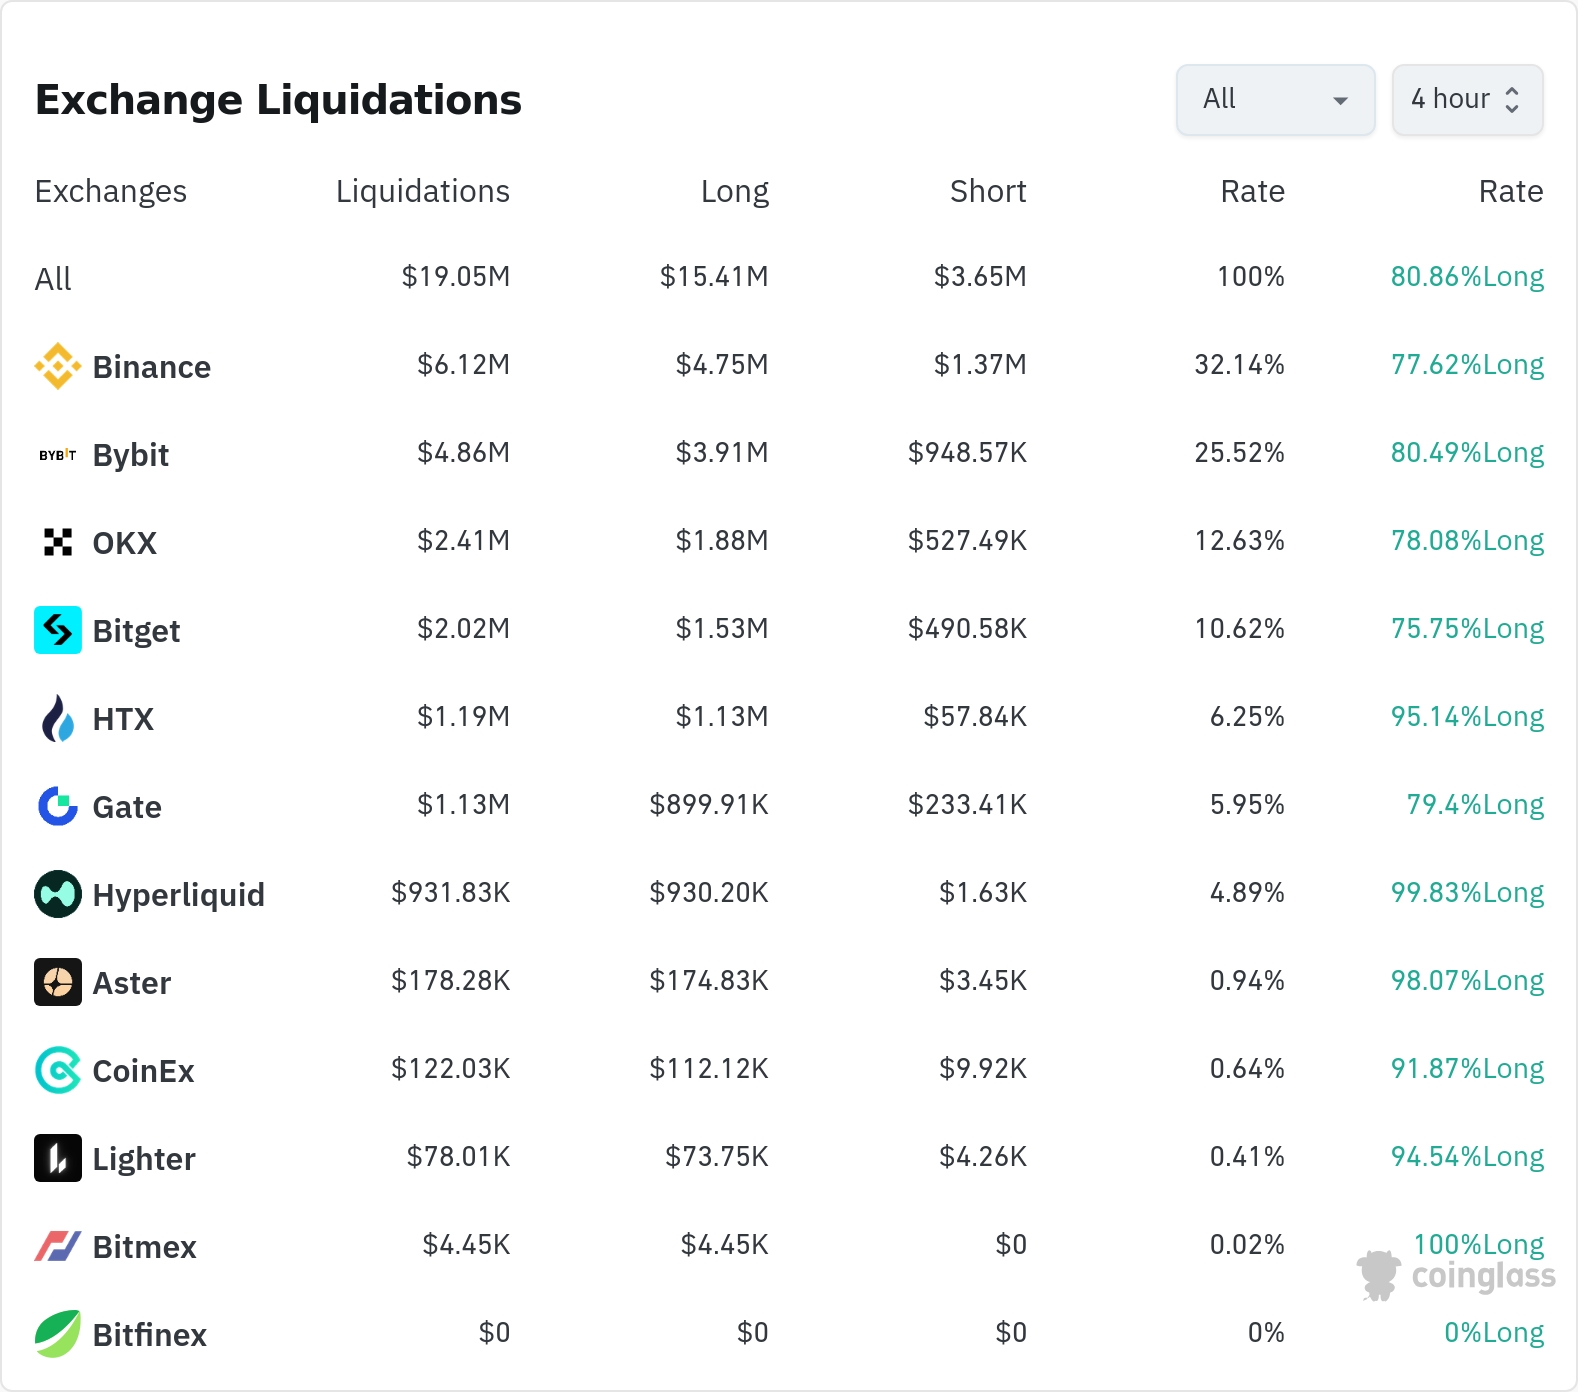1578x1392 pixels.
Task: Click the HTX flame logo icon
Action: coord(58,718)
